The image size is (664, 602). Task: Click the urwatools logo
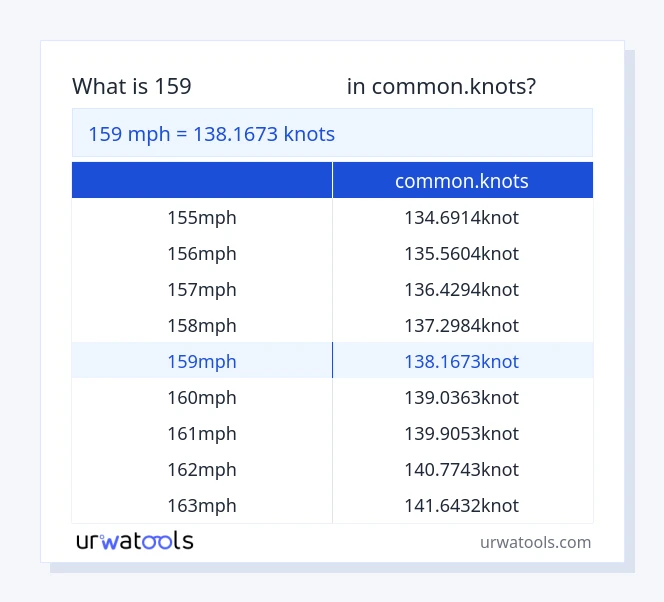point(135,541)
